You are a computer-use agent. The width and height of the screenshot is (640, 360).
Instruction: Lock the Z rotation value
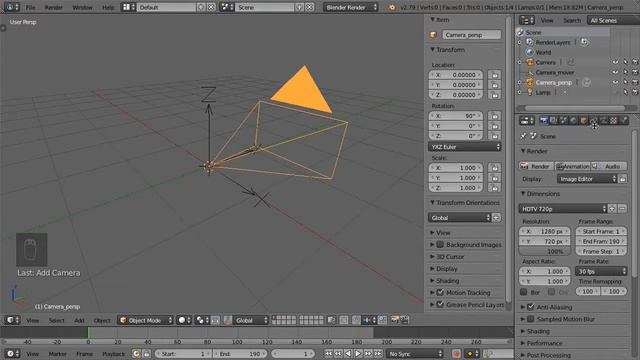[x=495, y=136]
